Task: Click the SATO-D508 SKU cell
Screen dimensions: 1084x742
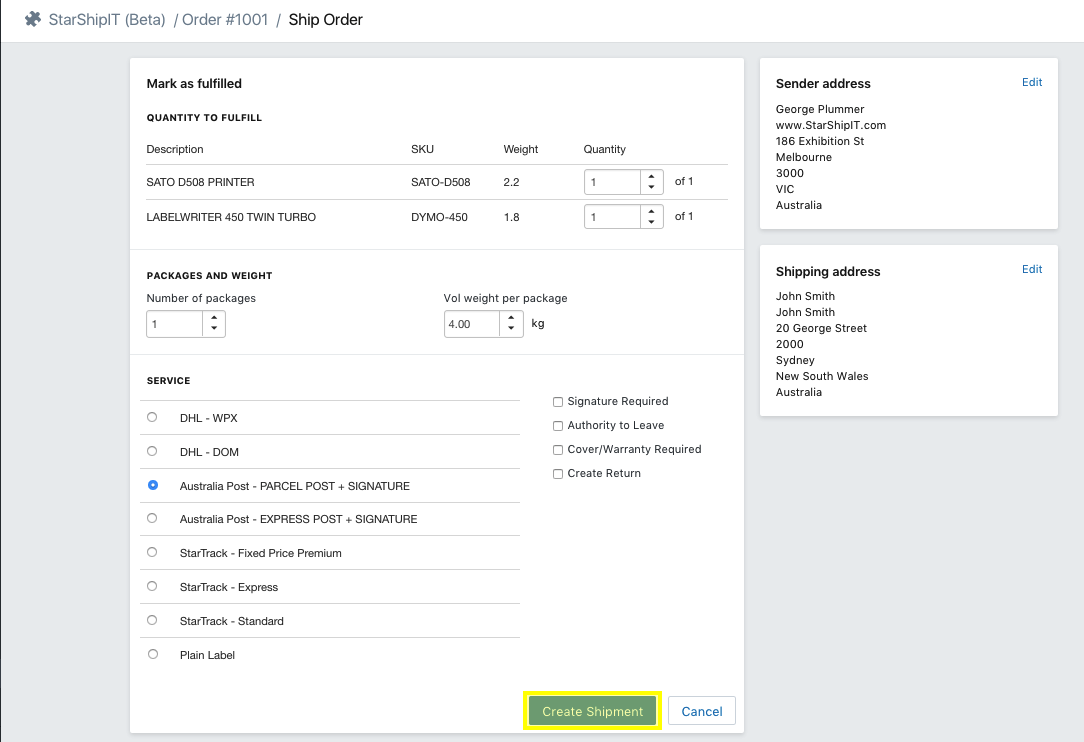Action: [440, 182]
